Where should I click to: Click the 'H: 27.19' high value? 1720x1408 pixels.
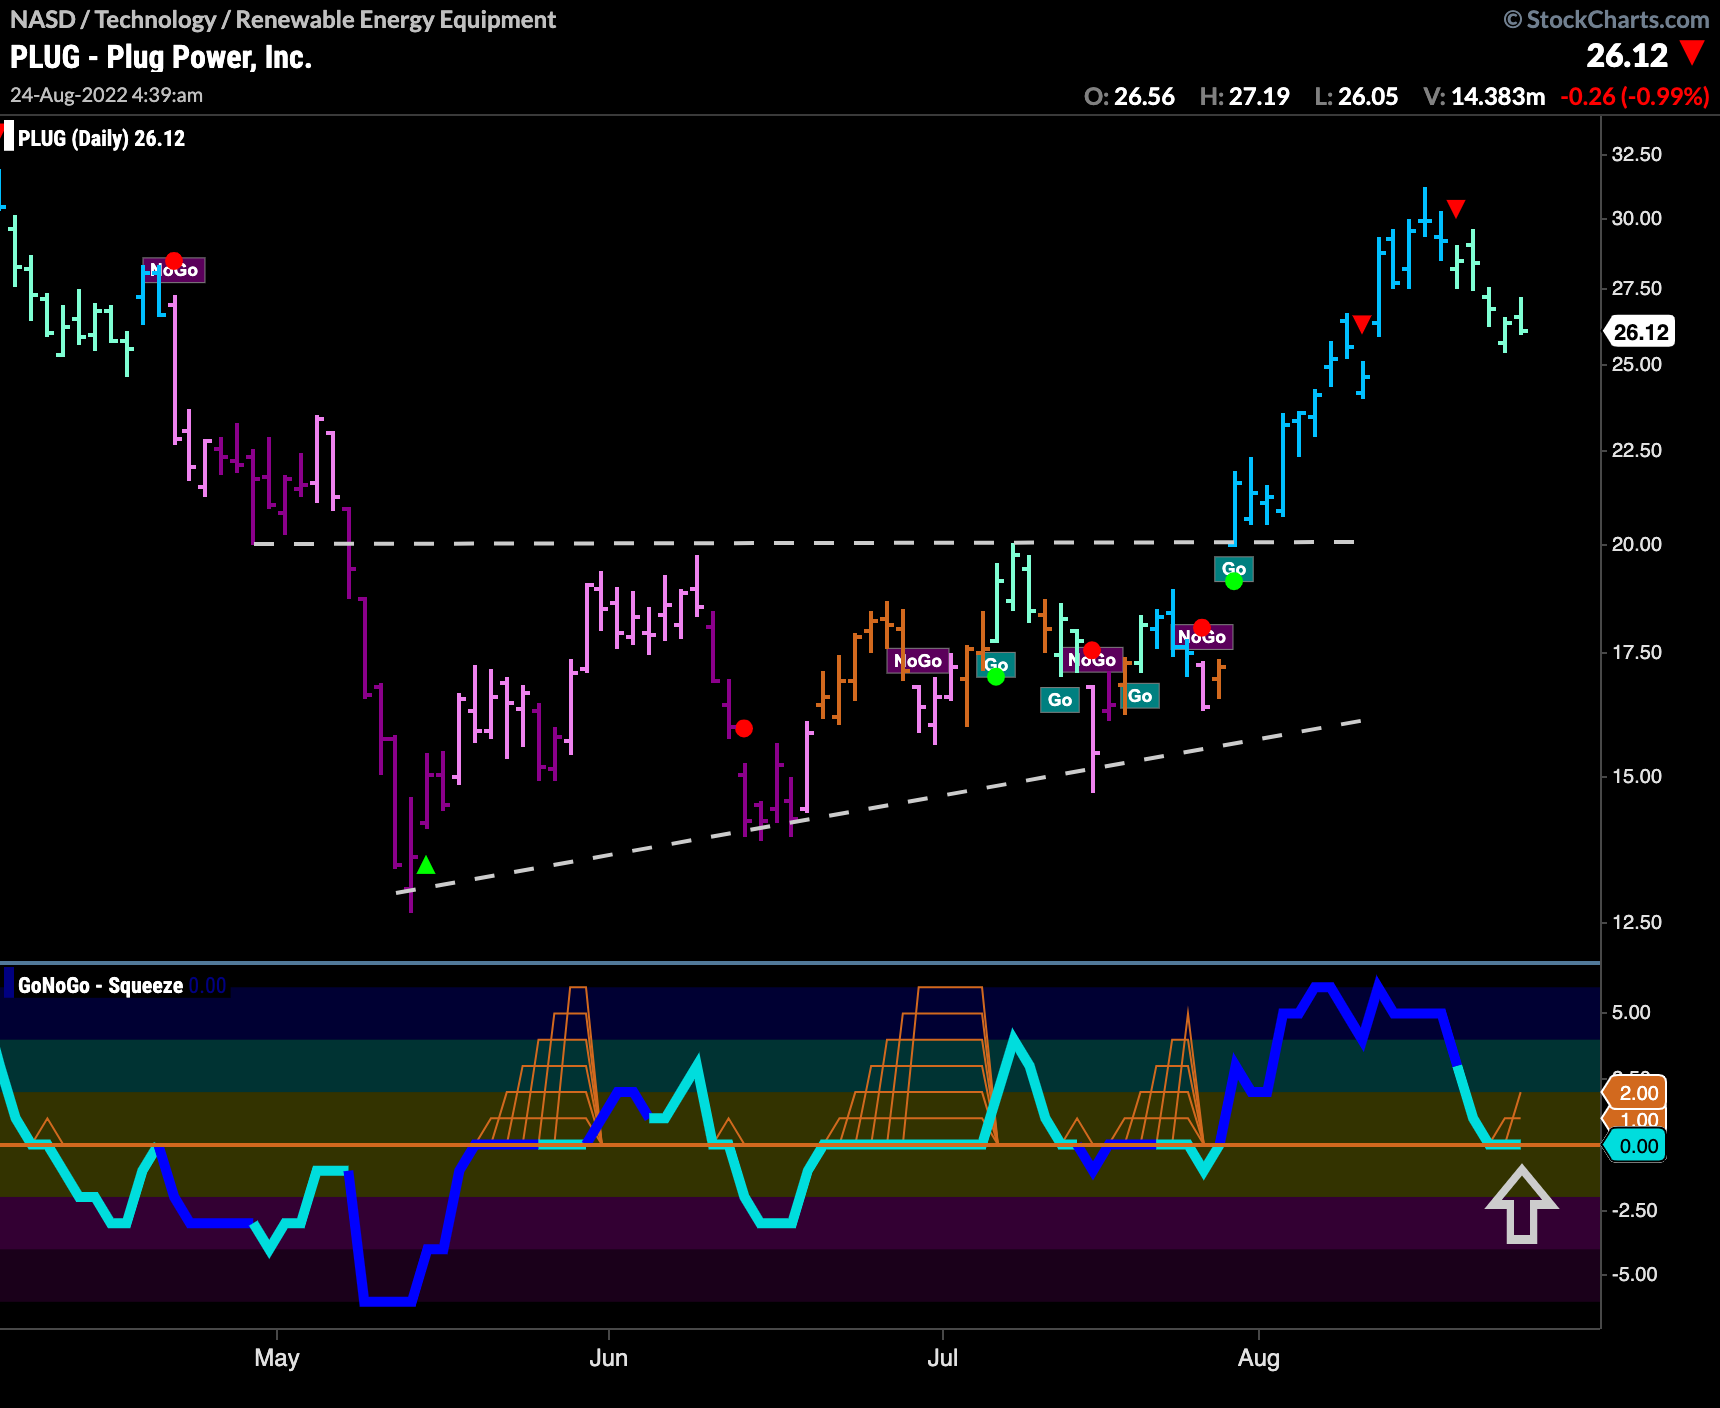[1244, 96]
